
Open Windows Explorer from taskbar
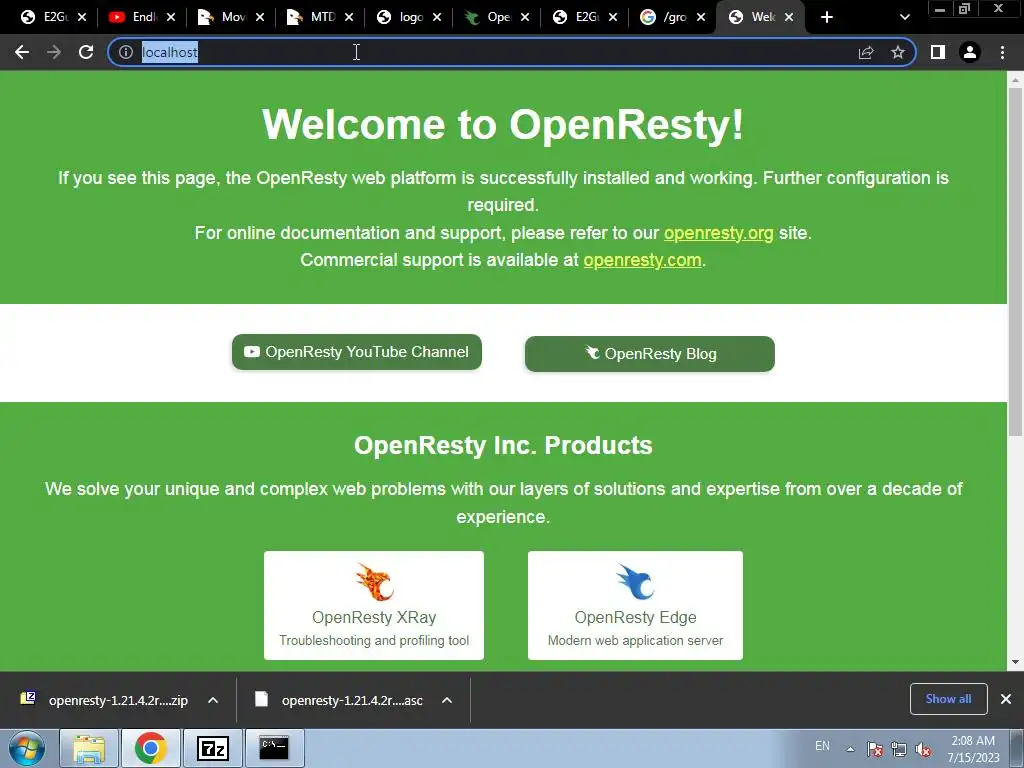(88, 748)
